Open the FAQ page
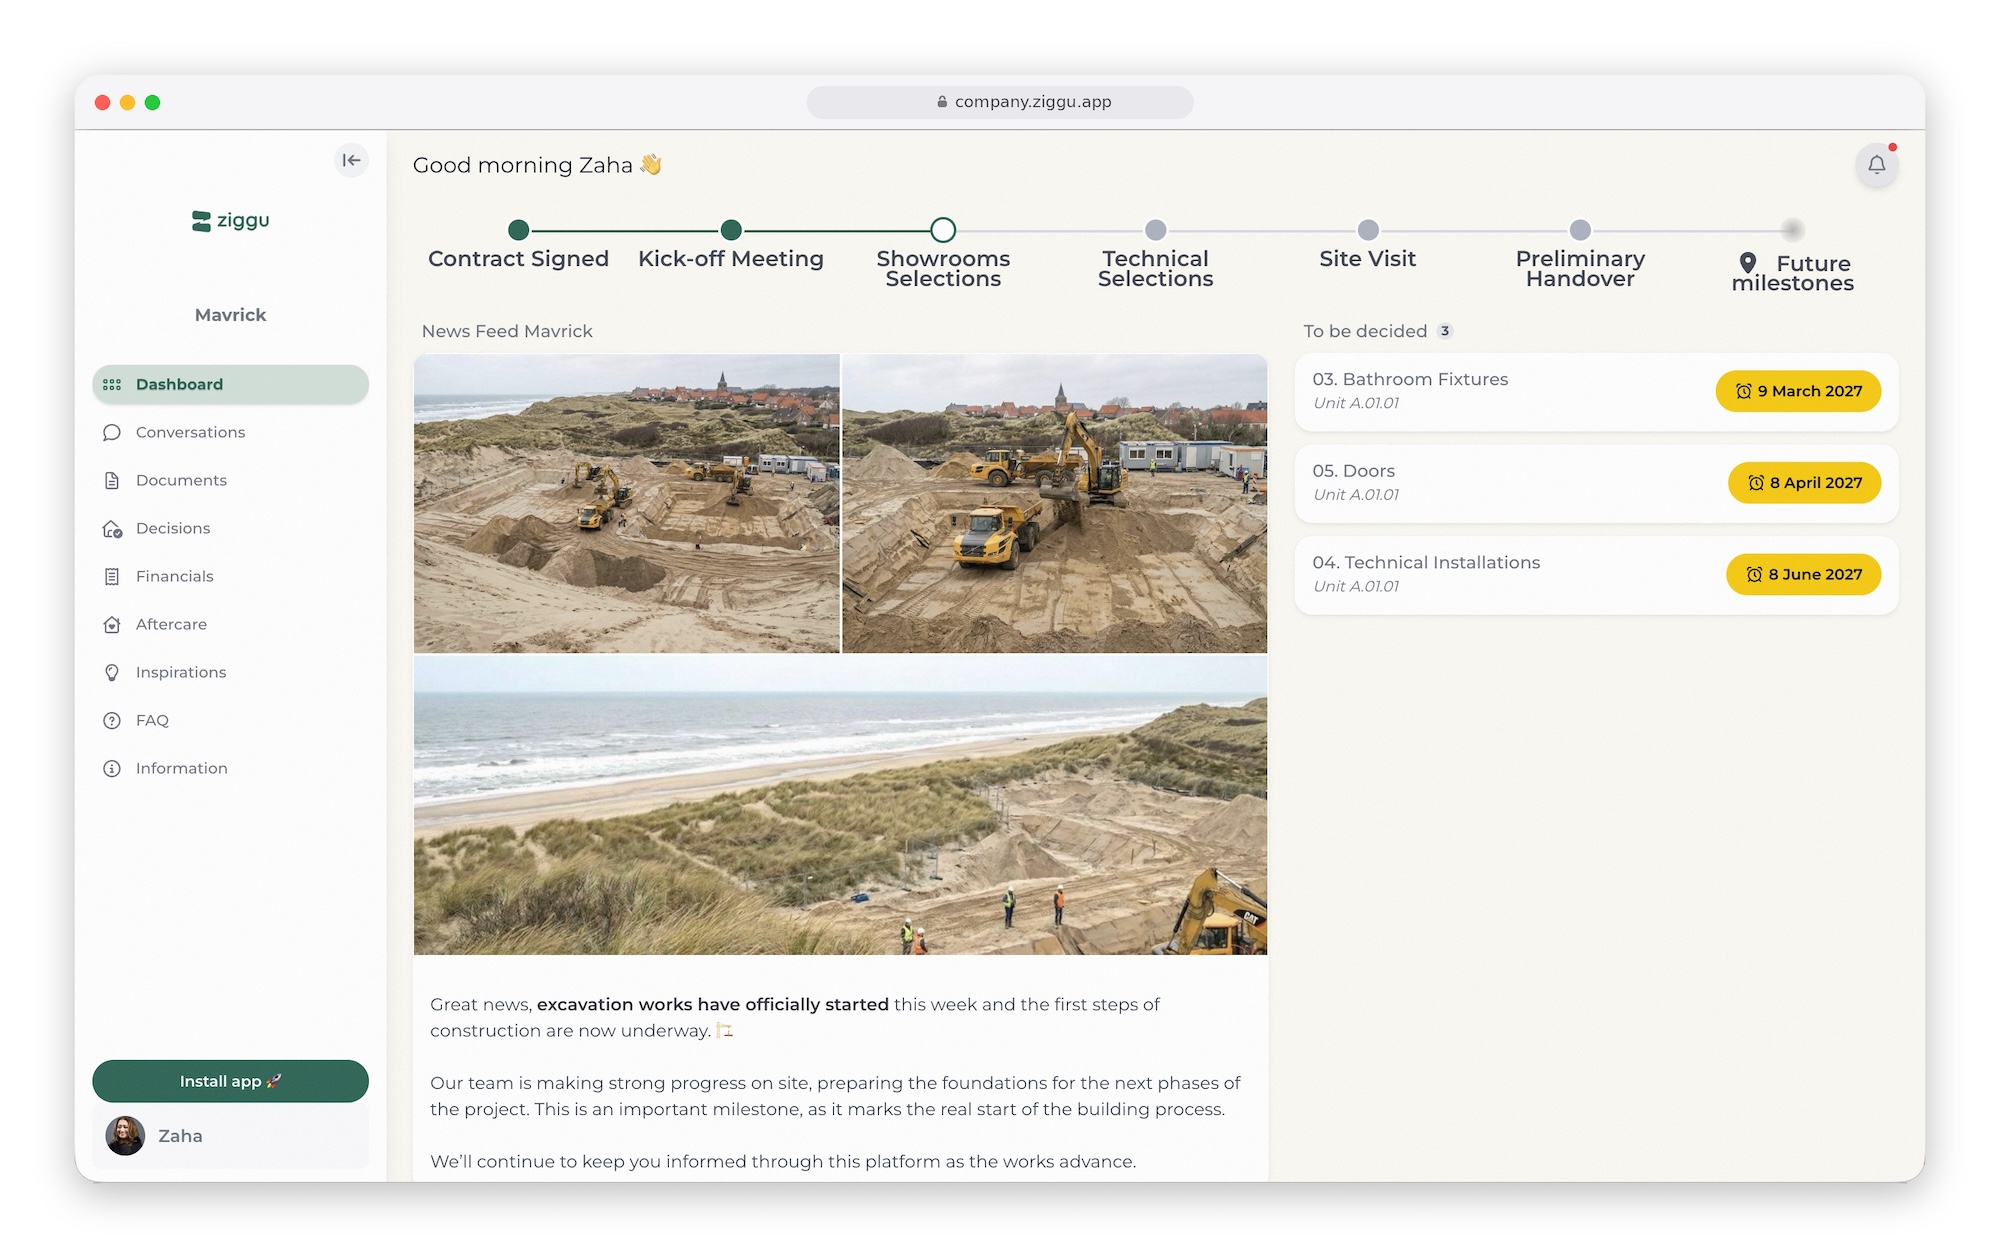 [231, 721]
